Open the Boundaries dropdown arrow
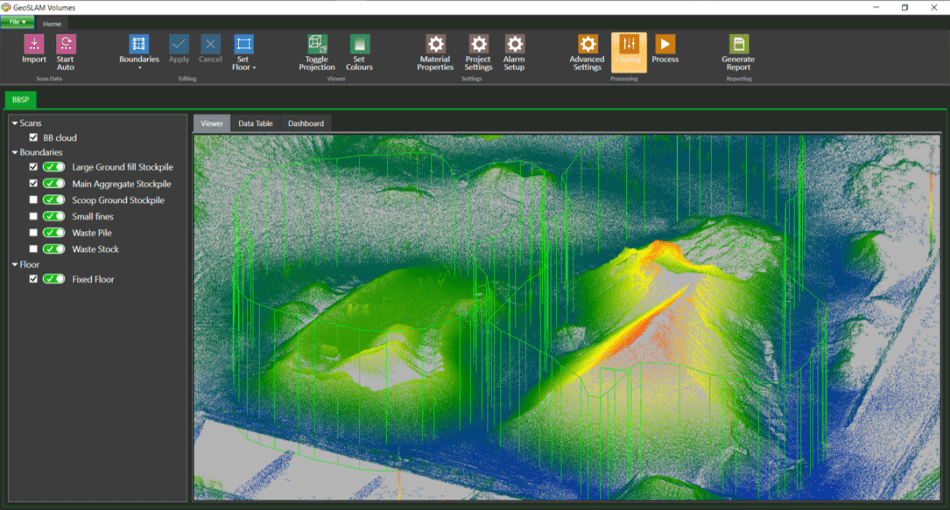The image size is (950, 510). point(139,68)
